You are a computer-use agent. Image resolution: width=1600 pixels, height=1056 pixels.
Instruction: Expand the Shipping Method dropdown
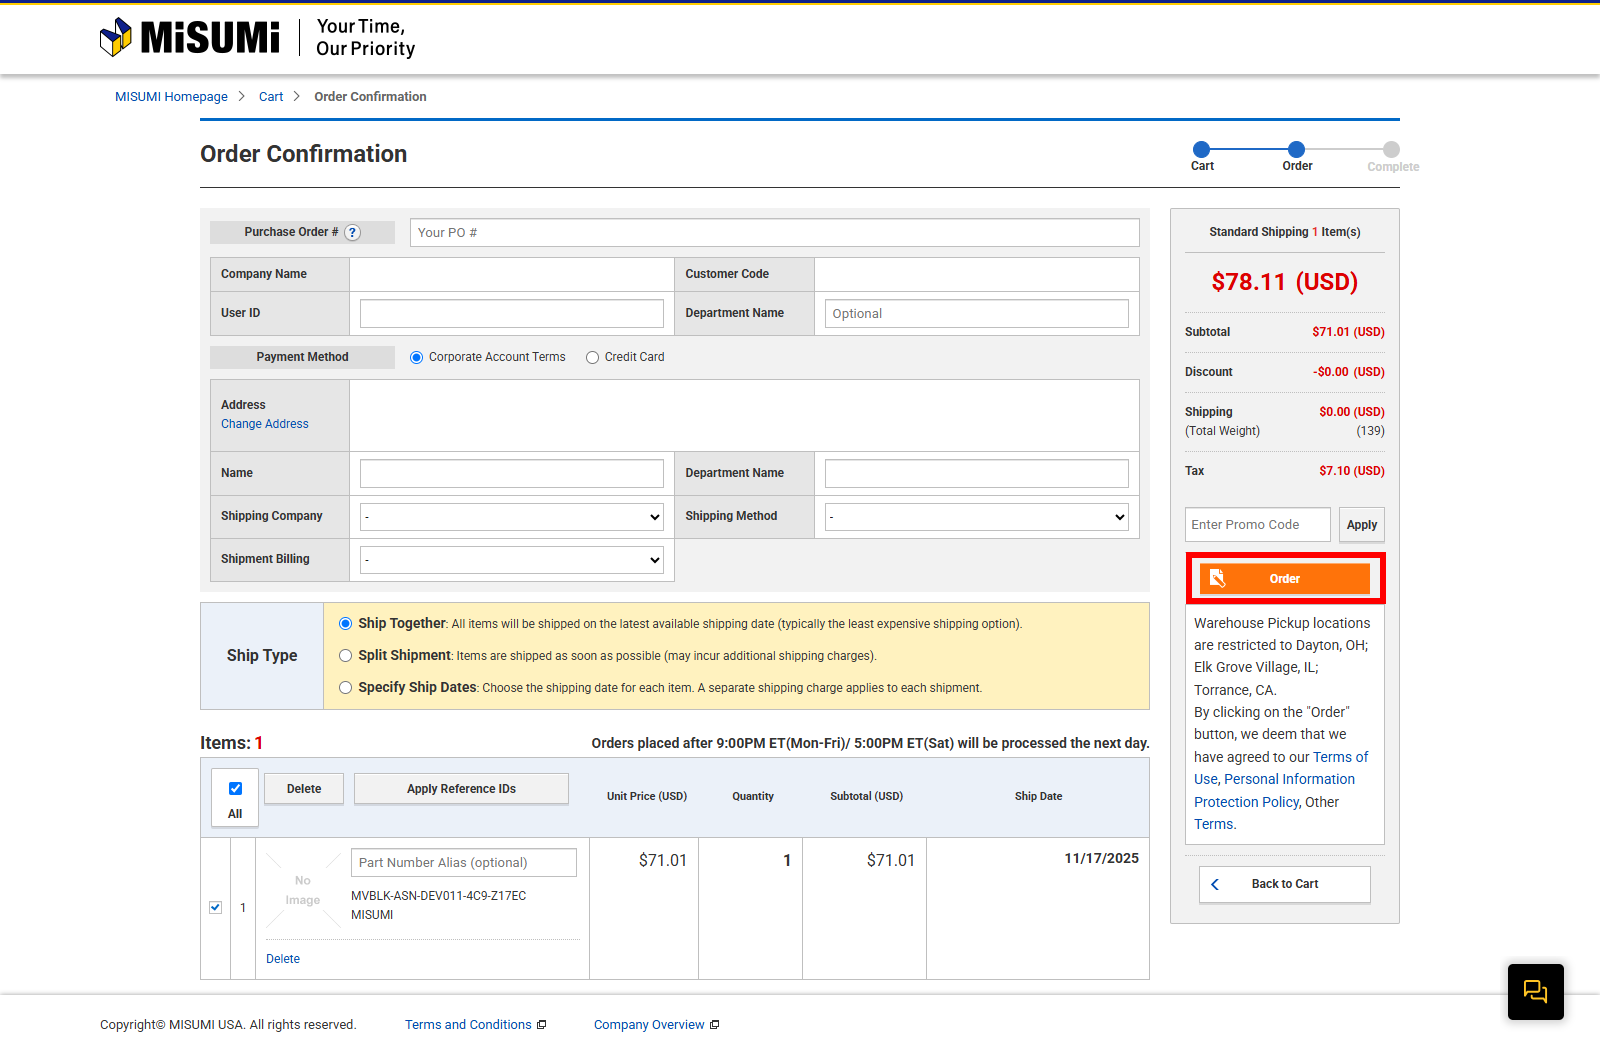(976, 517)
